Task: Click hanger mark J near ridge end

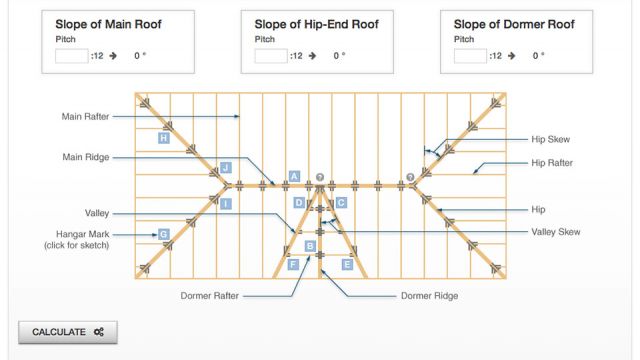Action: [226, 167]
